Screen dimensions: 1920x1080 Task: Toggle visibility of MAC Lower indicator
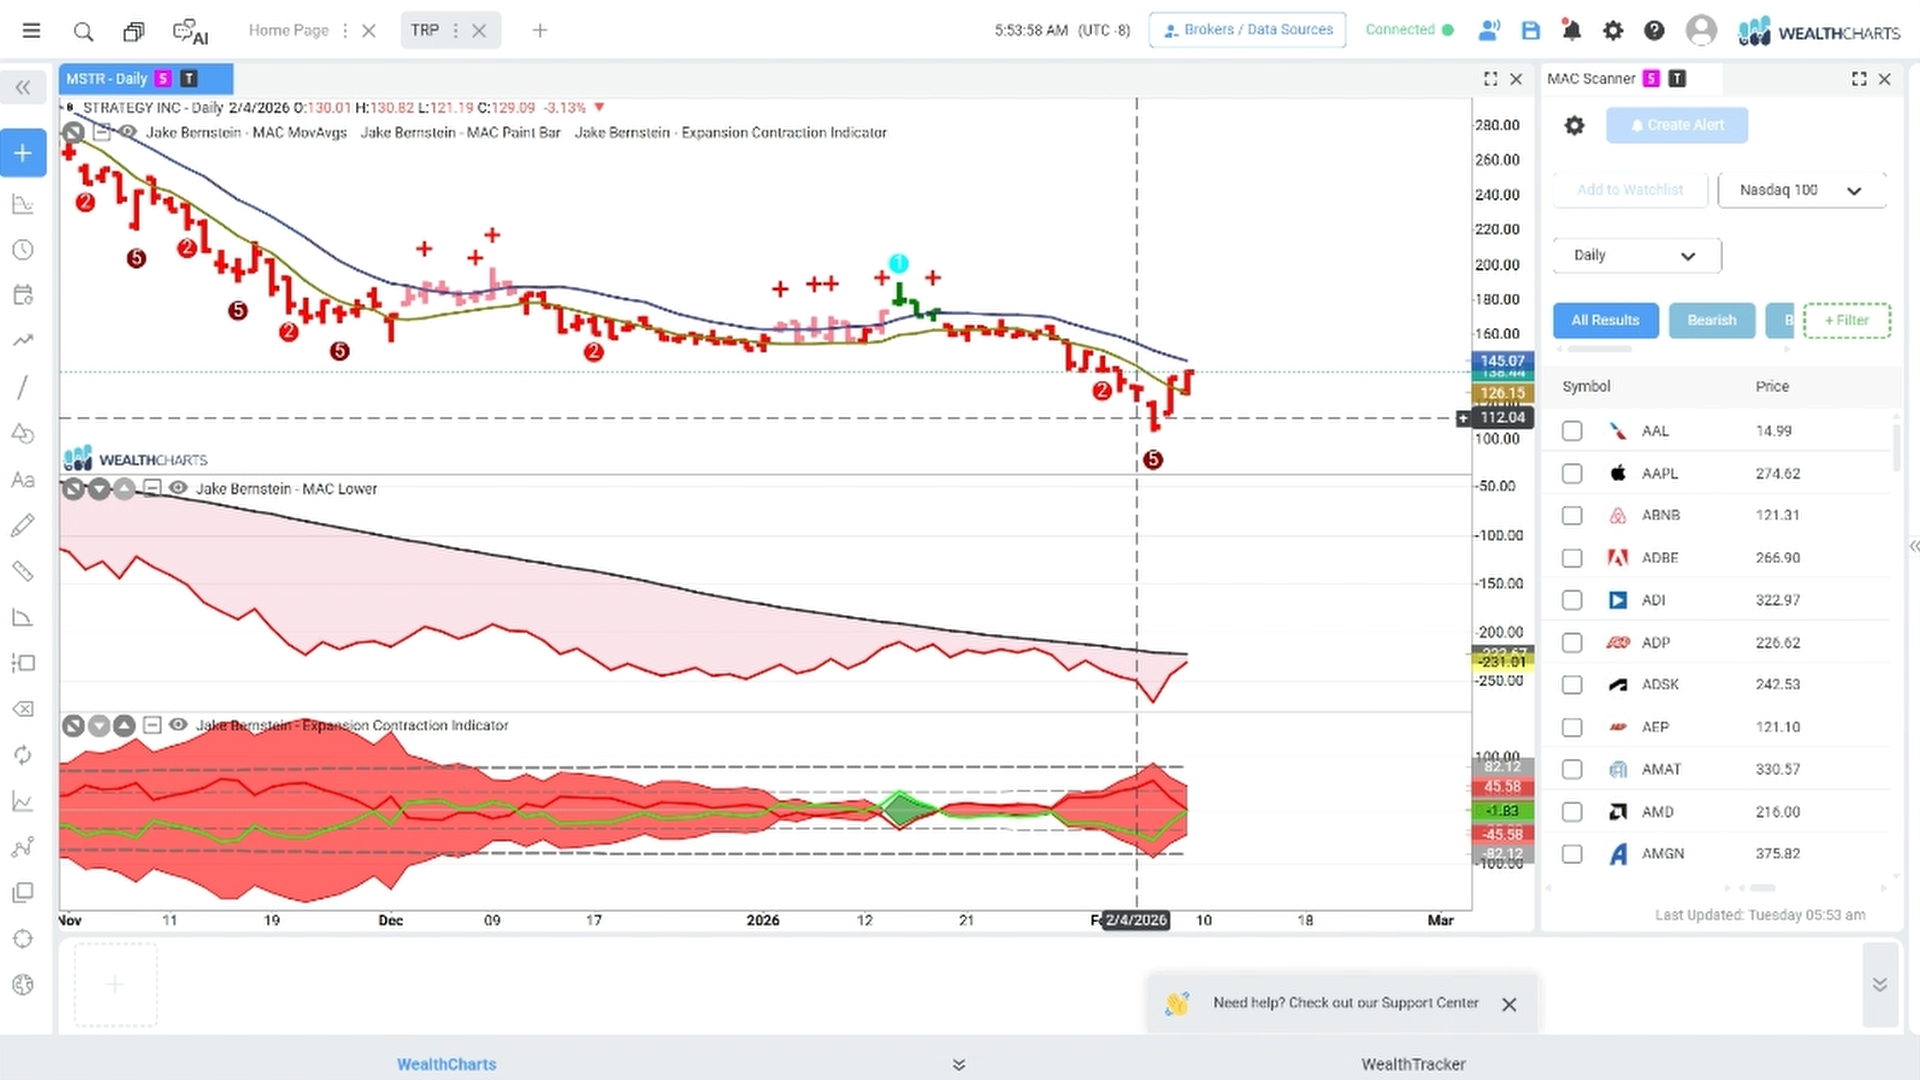(x=178, y=488)
